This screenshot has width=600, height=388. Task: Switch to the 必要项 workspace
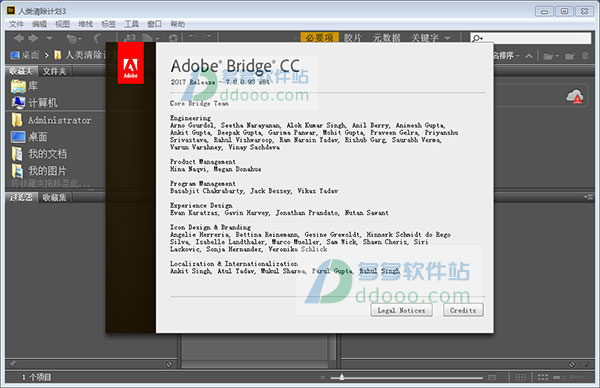(x=320, y=38)
